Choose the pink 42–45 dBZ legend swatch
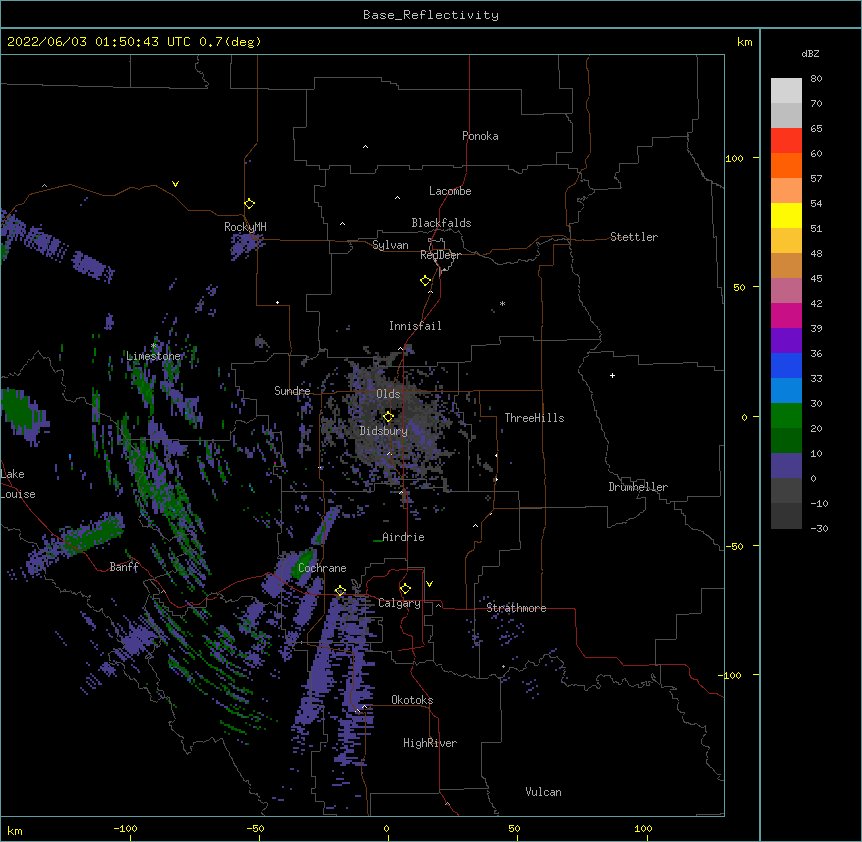 786,291
